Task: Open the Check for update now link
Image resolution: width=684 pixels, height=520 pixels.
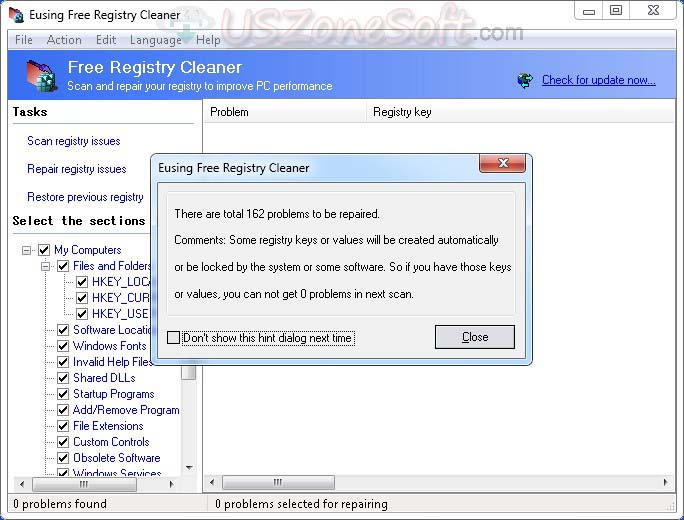Action: pos(598,80)
